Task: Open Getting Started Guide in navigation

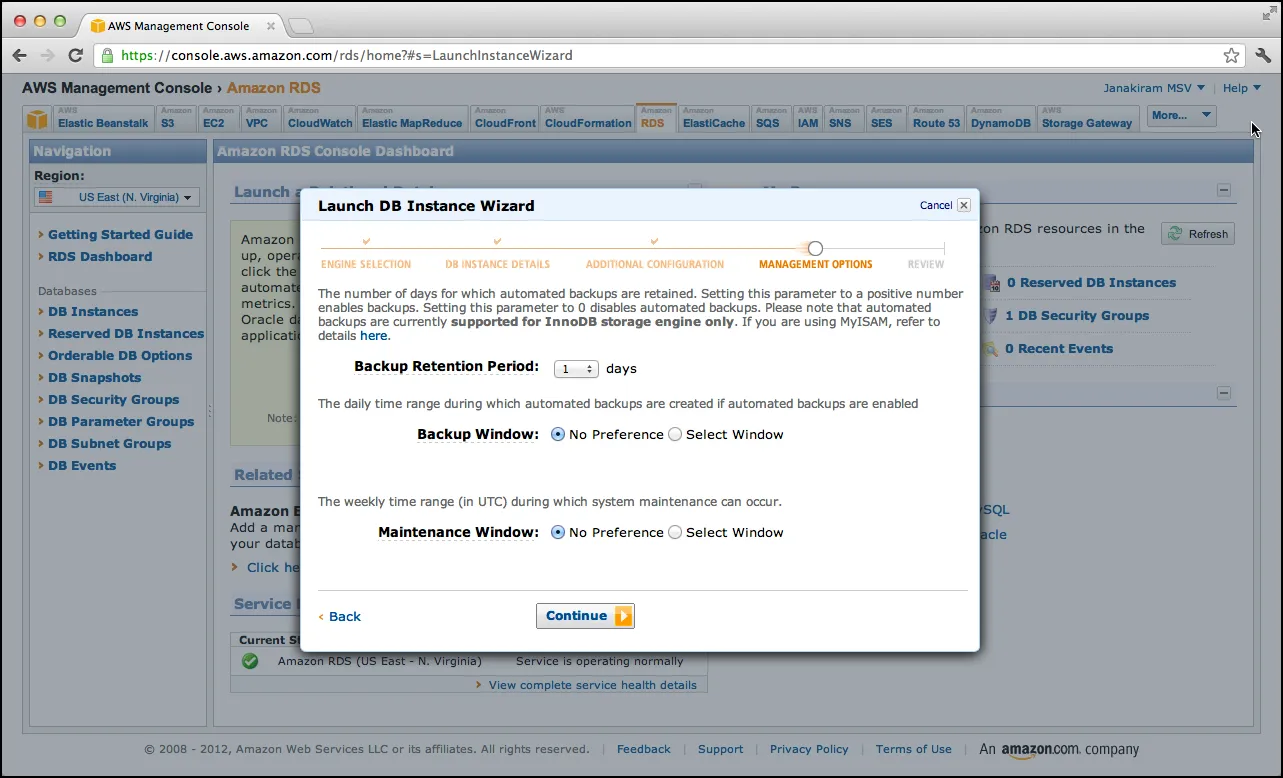Action: coord(120,235)
